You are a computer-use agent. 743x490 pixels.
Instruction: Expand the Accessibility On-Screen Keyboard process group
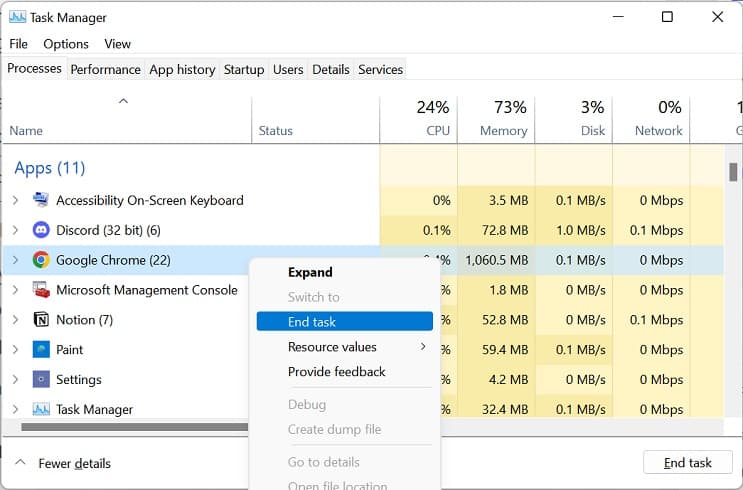coord(15,200)
